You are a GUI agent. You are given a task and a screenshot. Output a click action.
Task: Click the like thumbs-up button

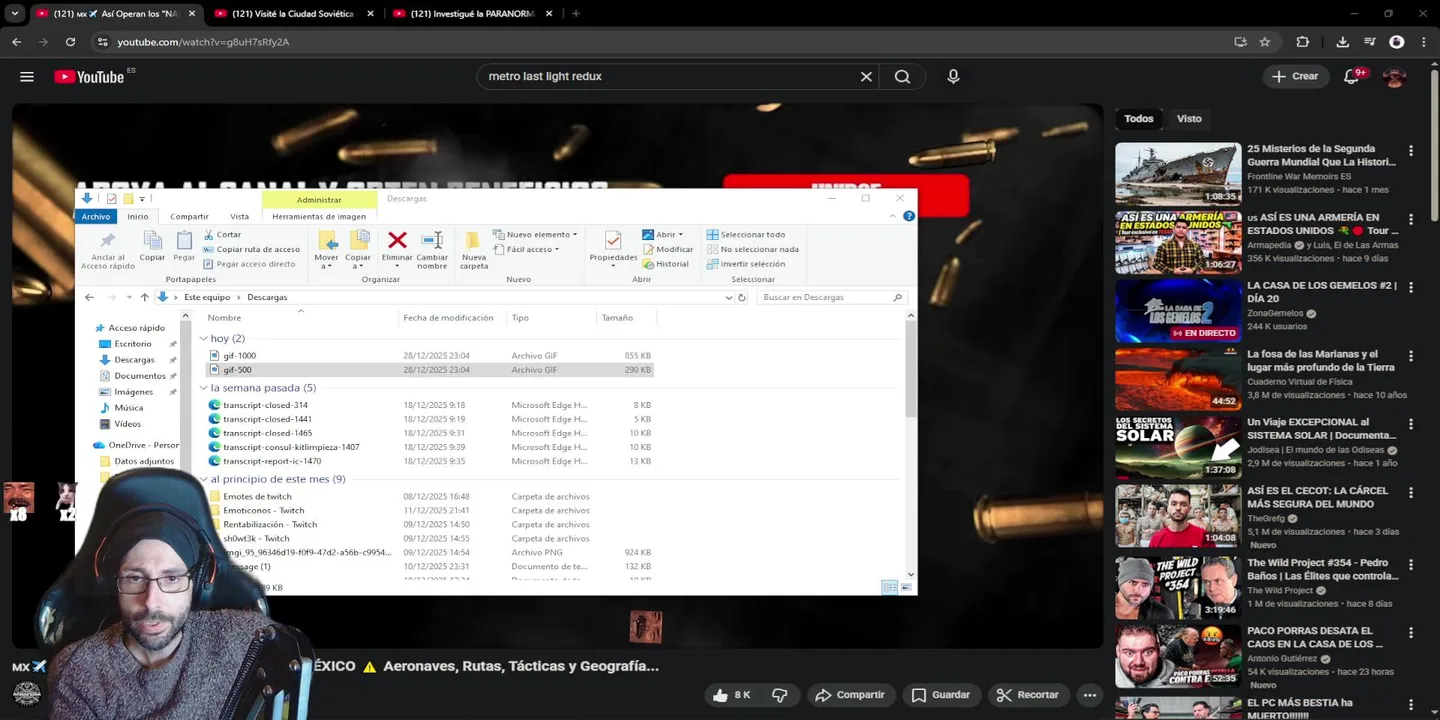coord(734,695)
